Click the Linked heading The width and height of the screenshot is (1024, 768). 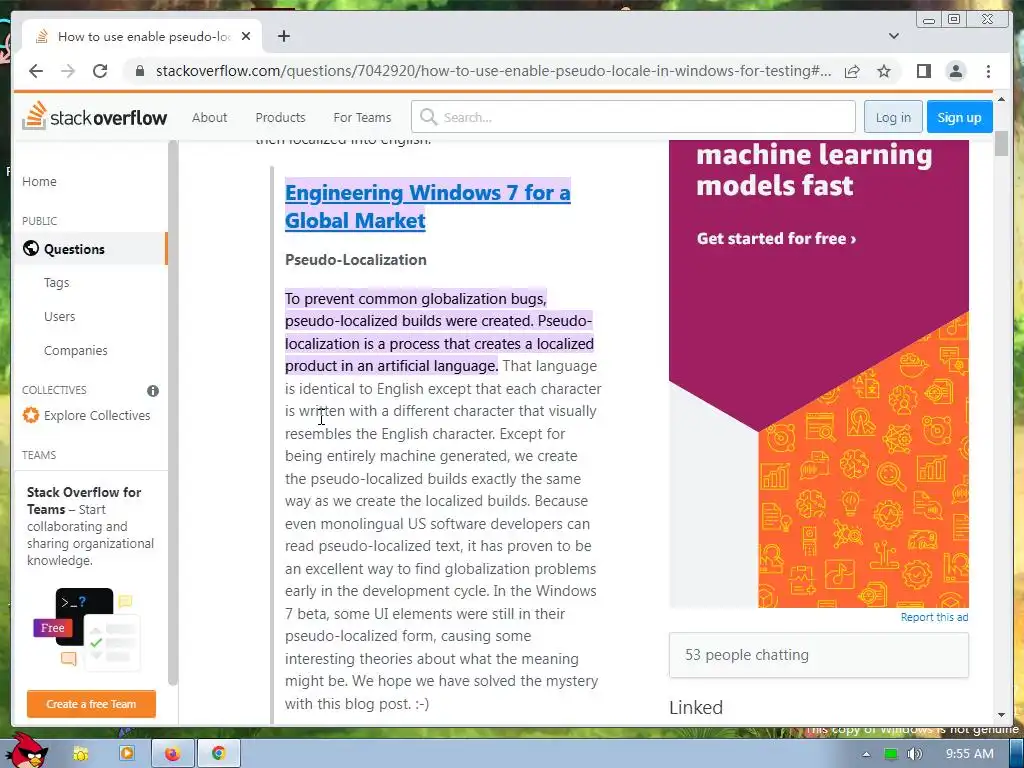coord(696,707)
